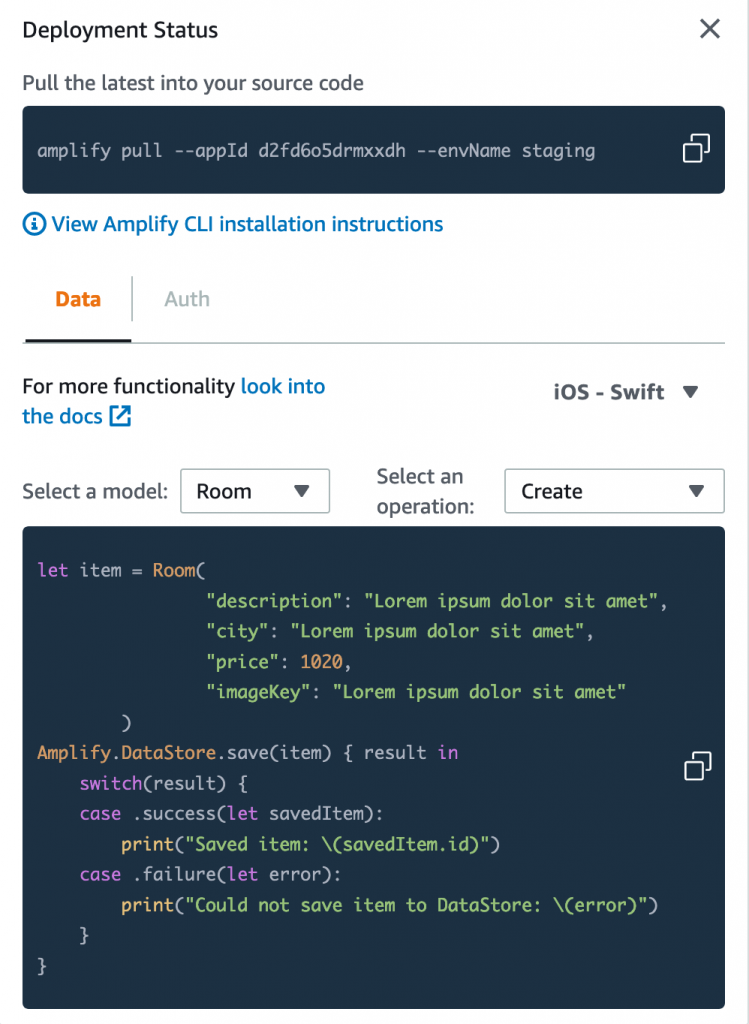This screenshot has width=749, height=1024.
Task: Click the 'let item = Room(' code line
Action: [x=121, y=570]
